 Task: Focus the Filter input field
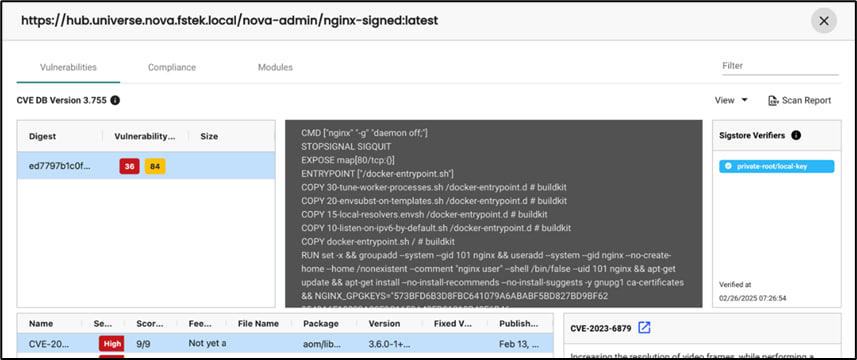point(780,66)
